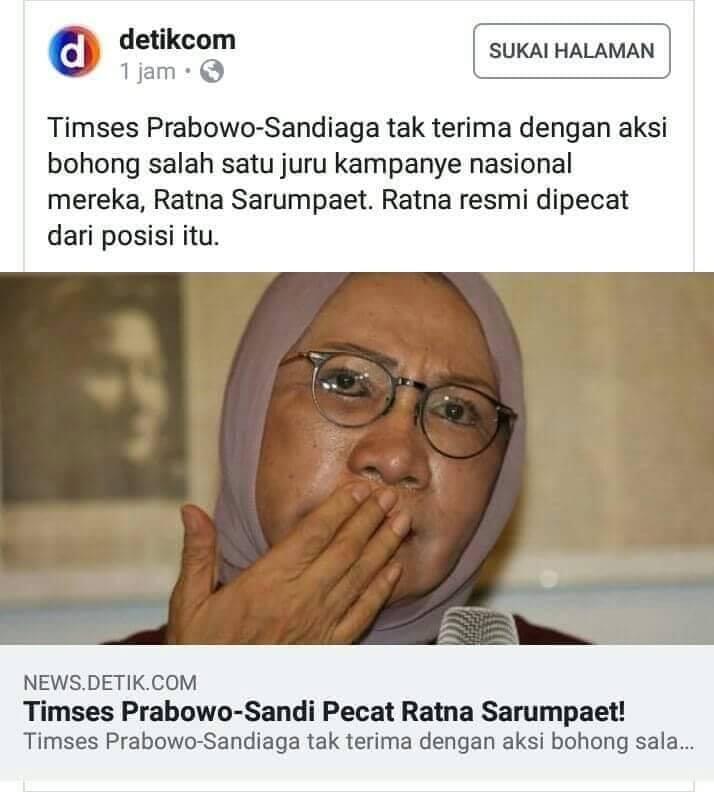This screenshot has height=792, width=714.
Task: Click the globe public audience icon
Action: point(212,71)
